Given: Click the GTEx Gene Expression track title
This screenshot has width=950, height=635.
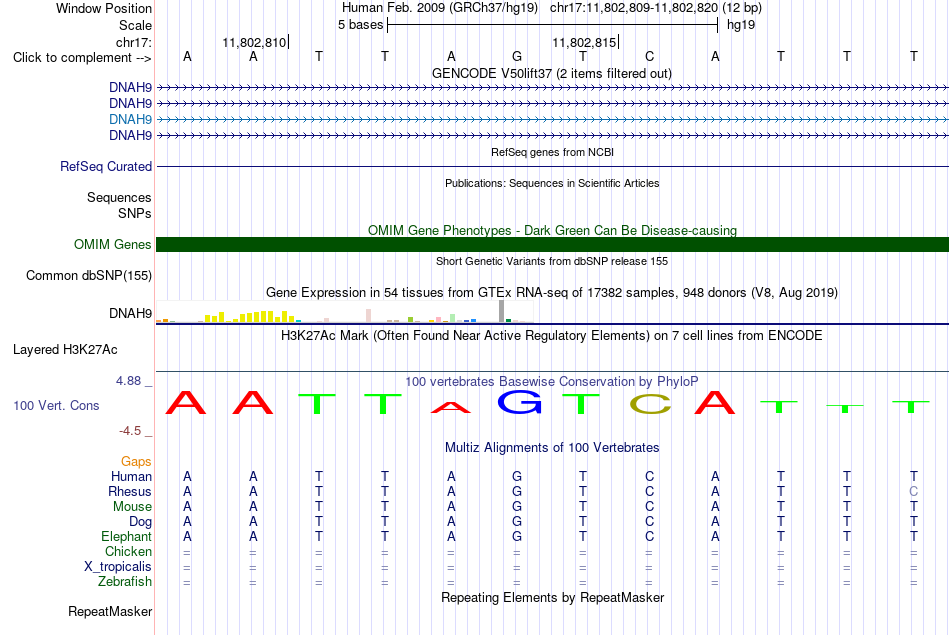Looking at the screenshot, I should [x=552, y=293].
